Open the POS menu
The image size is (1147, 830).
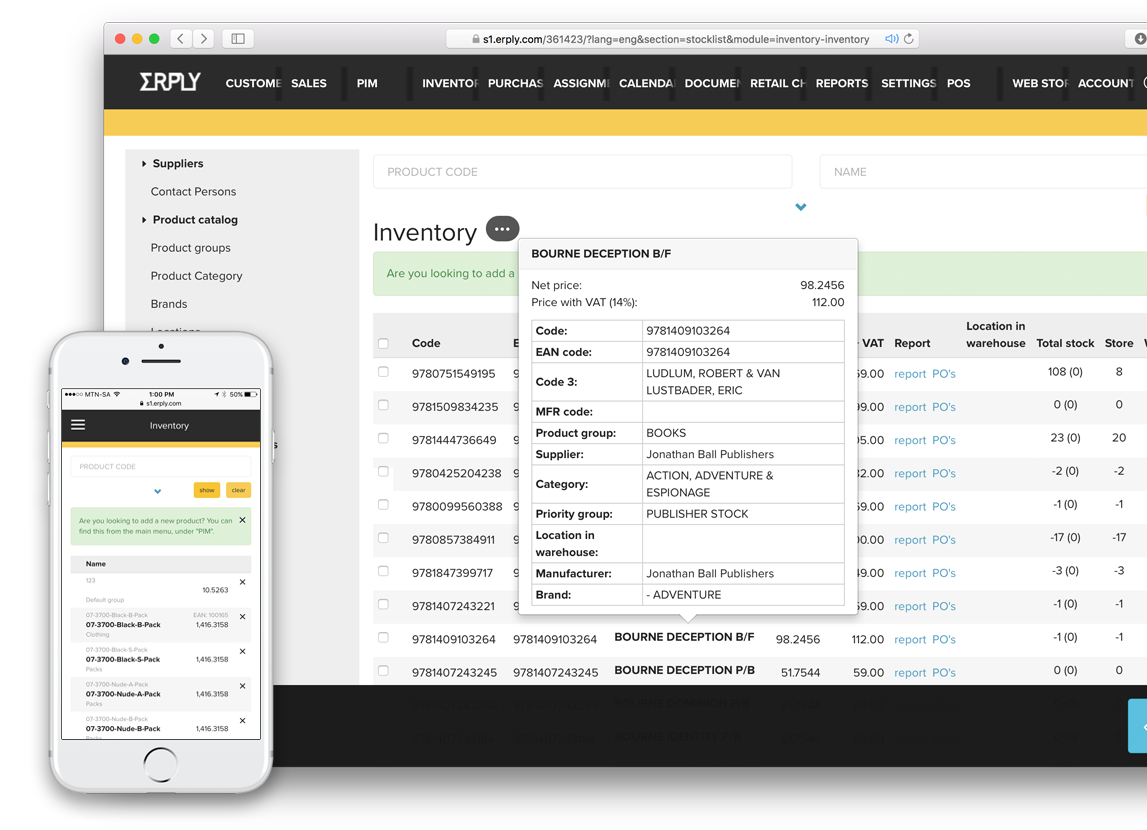tap(958, 83)
